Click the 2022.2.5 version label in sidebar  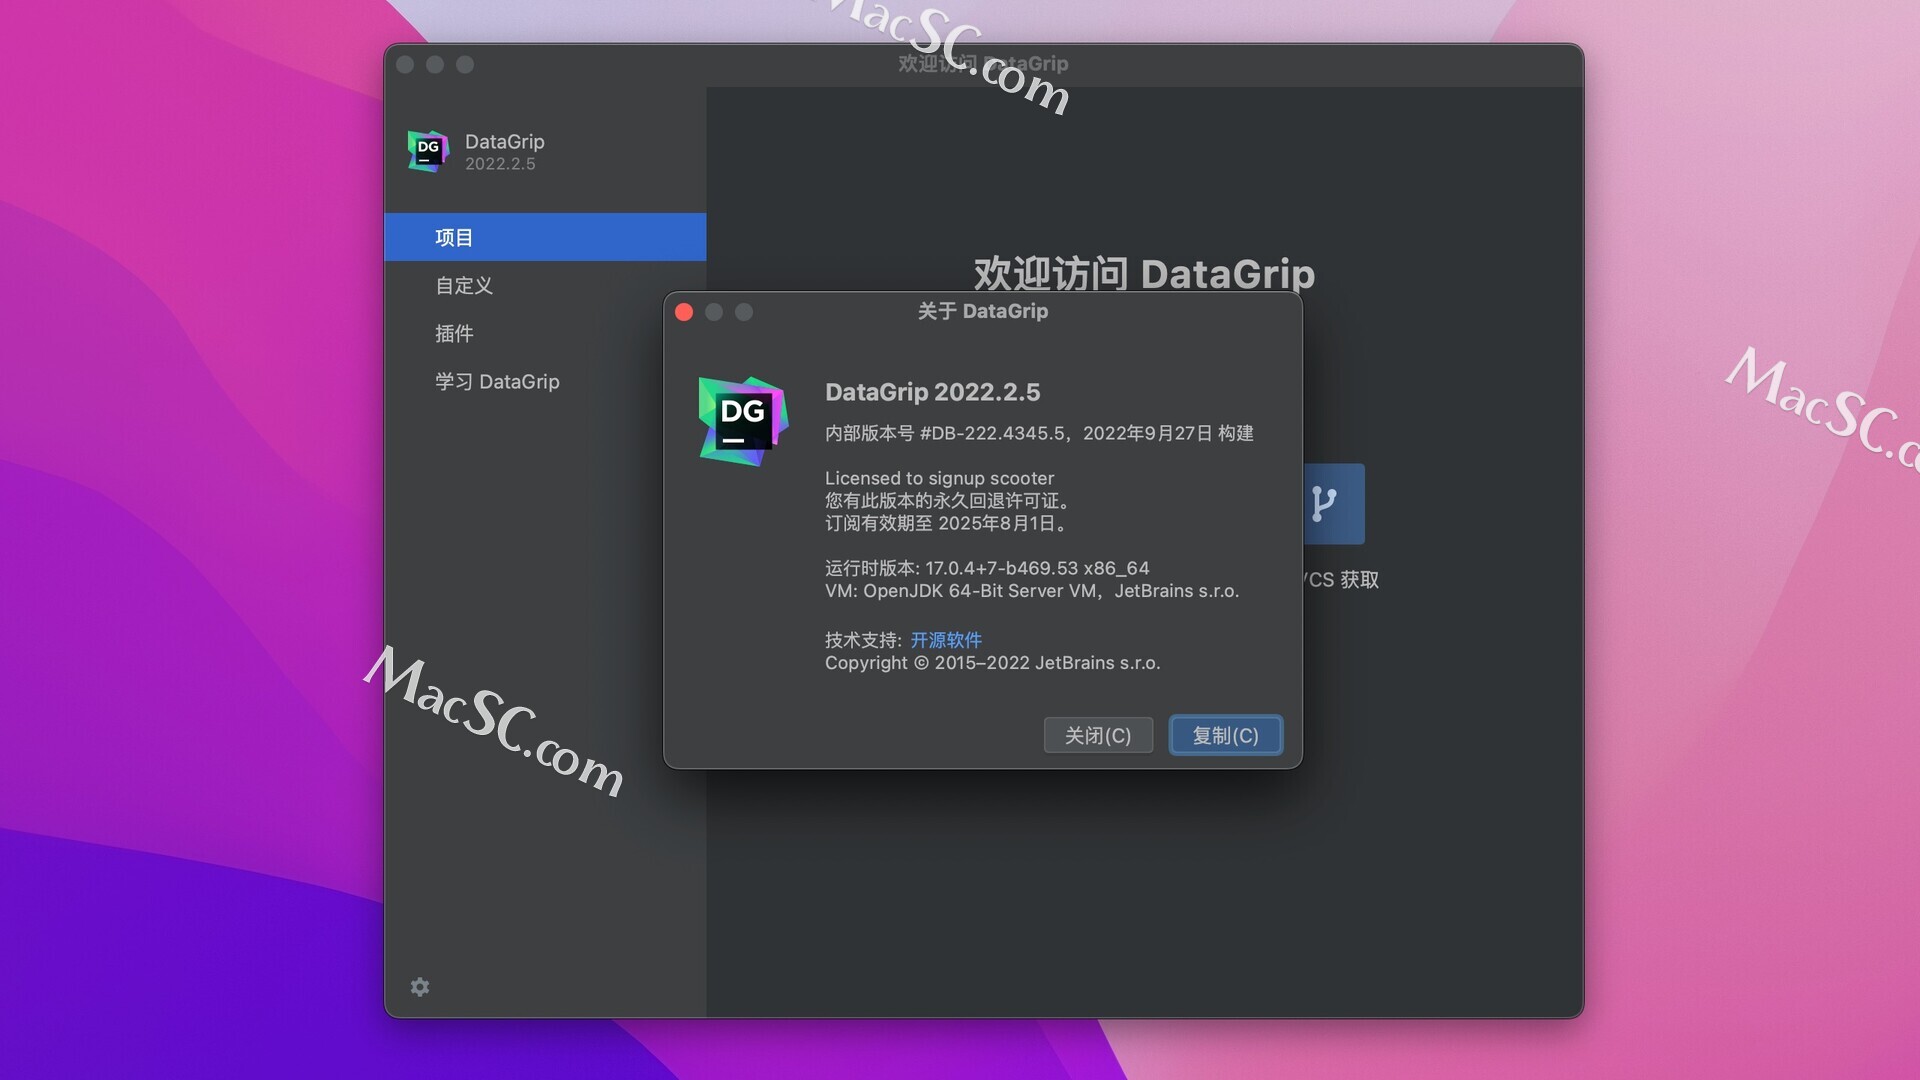pyautogui.click(x=500, y=164)
